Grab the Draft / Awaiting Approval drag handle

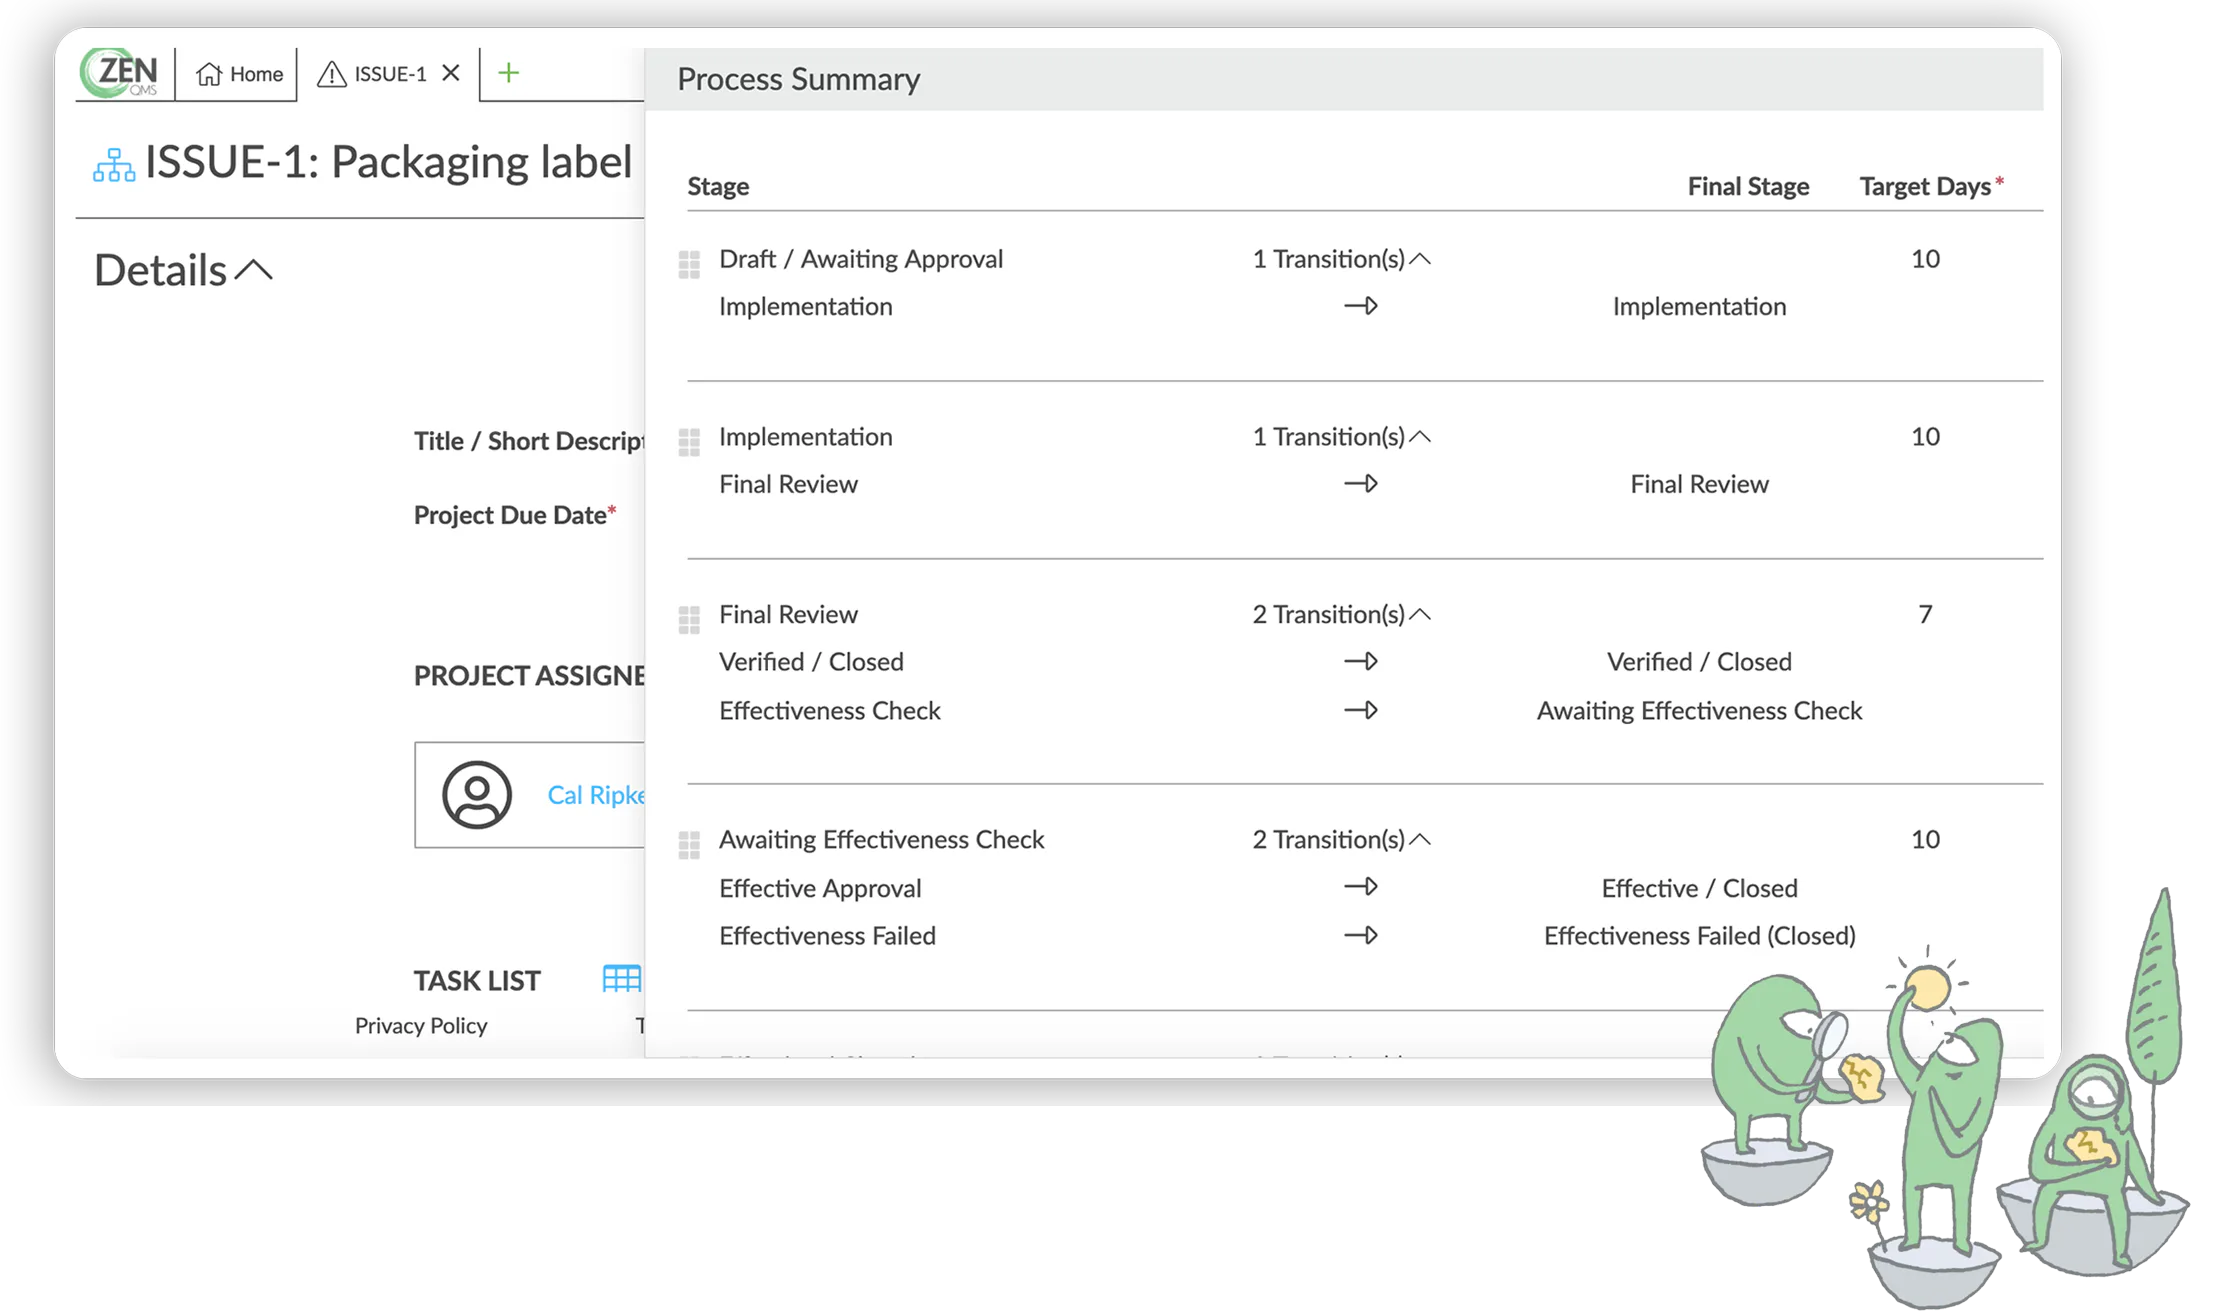tap(689, 264)
